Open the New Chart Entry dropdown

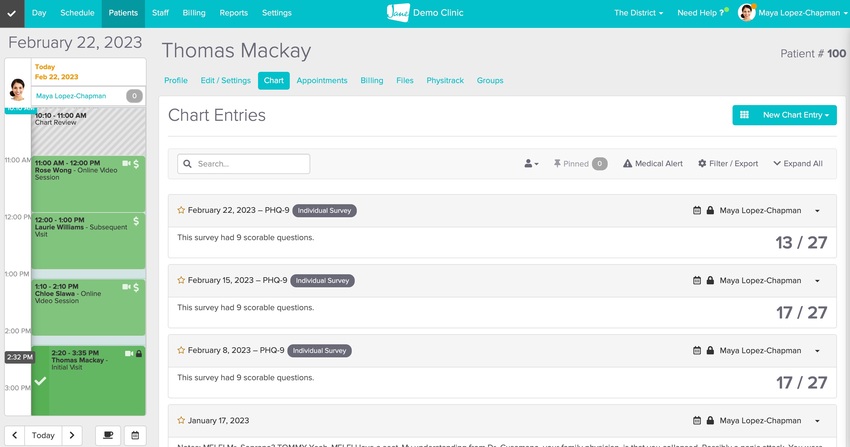[795, 115]
